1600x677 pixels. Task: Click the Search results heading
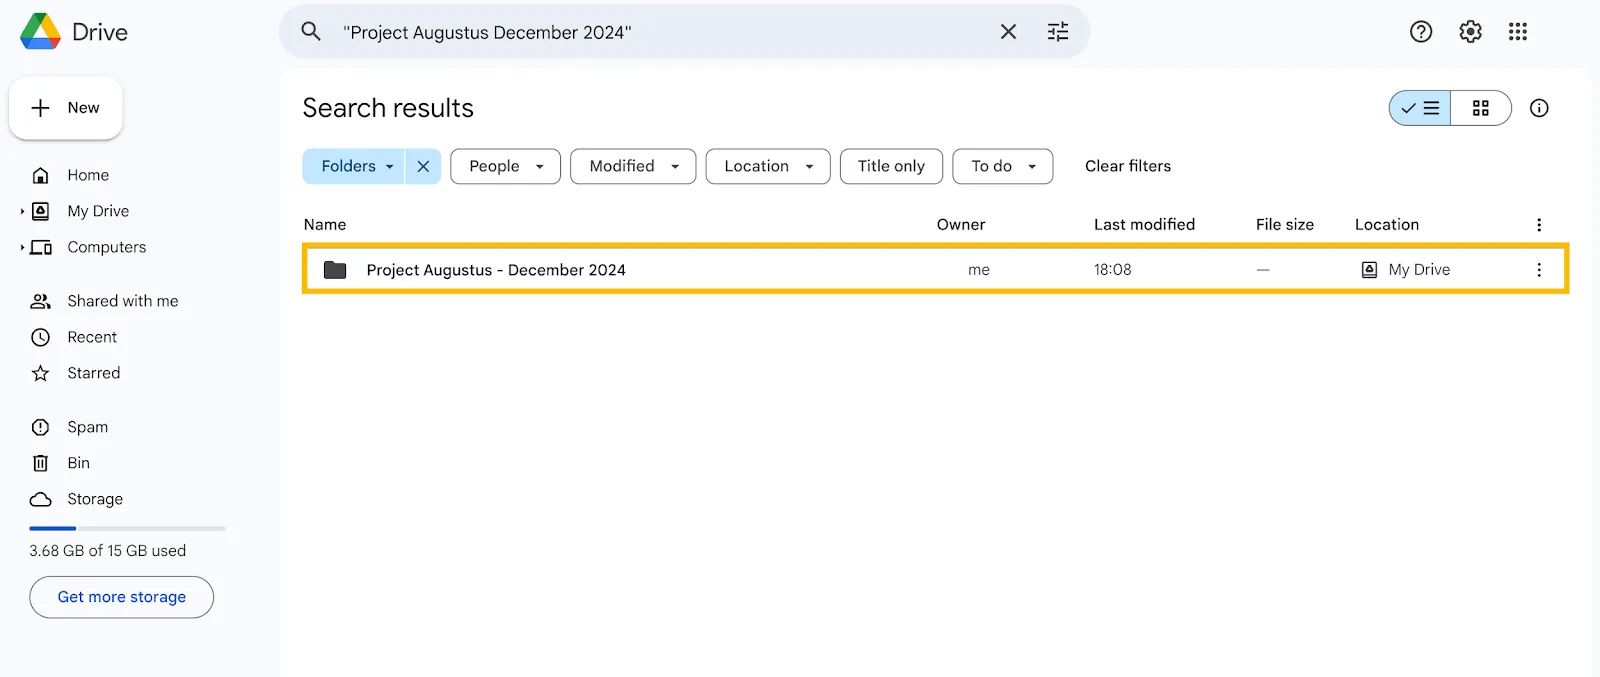tap(388, 108)
